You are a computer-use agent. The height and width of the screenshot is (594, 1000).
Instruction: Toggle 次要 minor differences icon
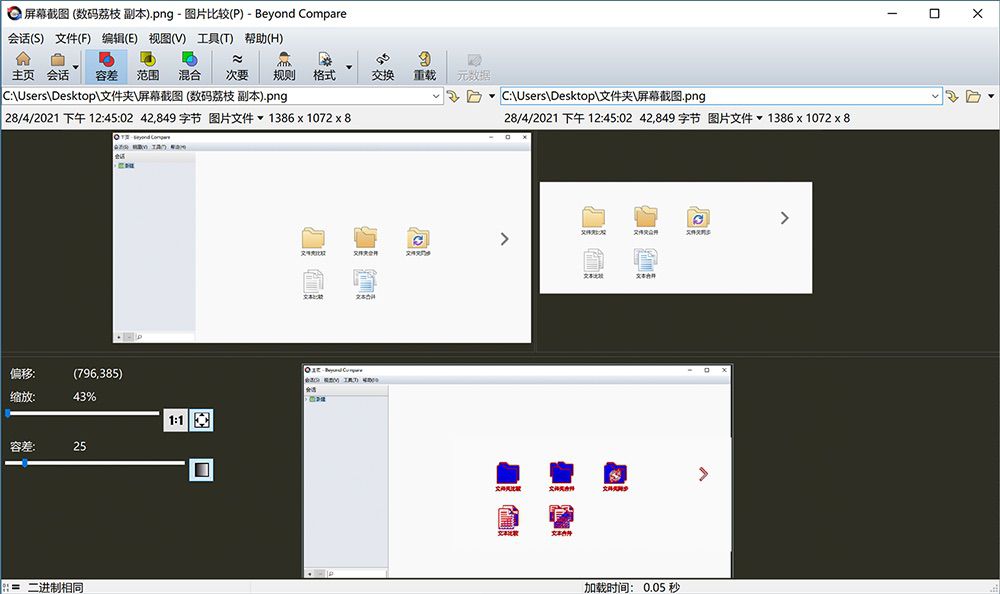tap(237, 66)
